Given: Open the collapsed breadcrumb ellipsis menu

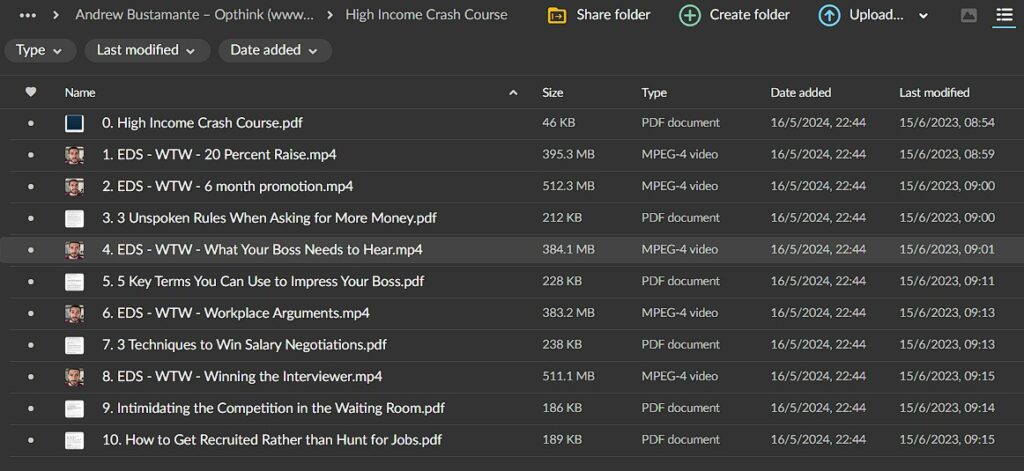Looking at the screenshot, I should point(28,15).
